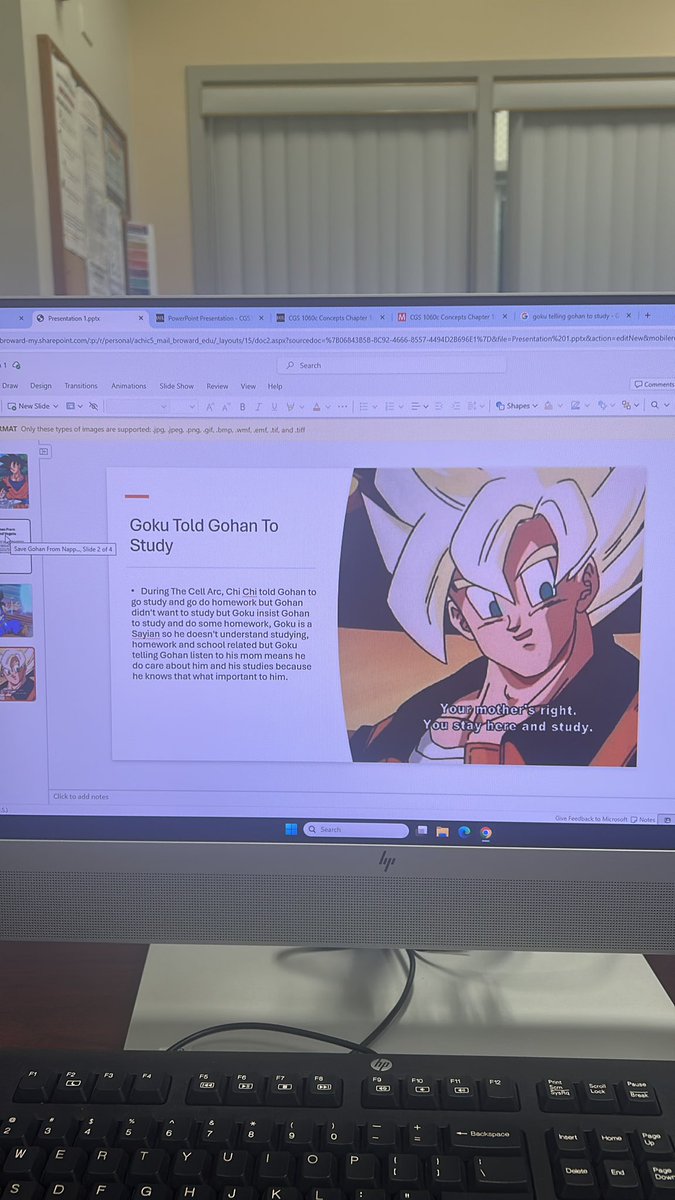
Task: Open the Slide Show ribbon tab
Action: (x=177, y=386)
